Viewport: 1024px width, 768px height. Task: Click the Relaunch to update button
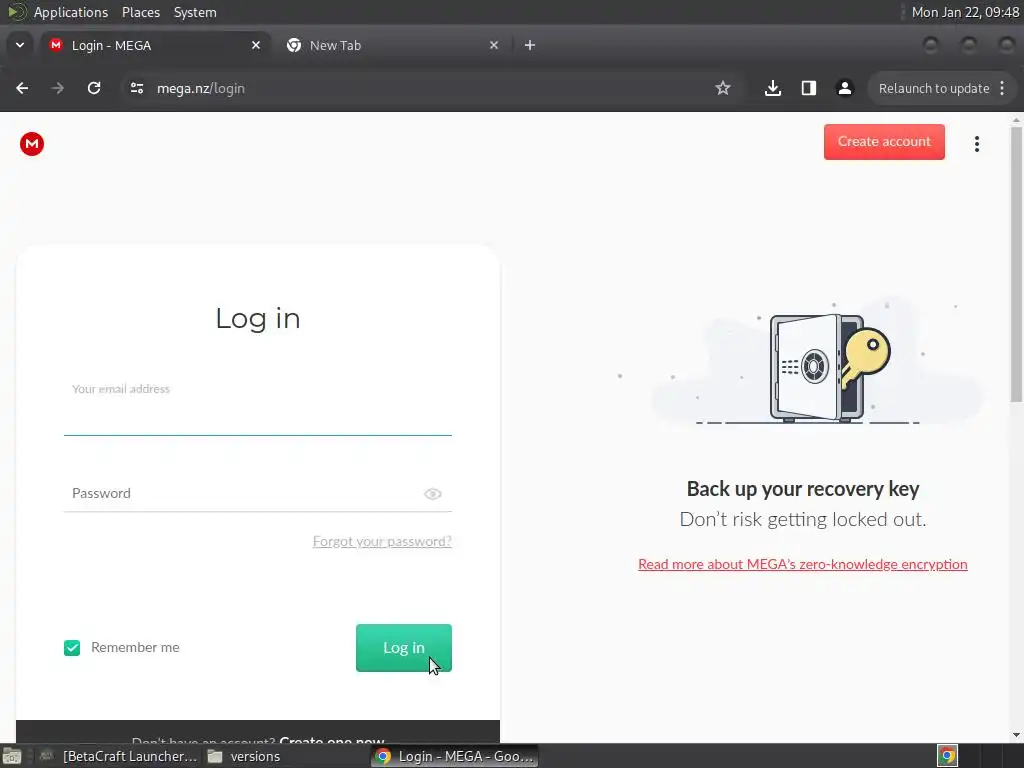pos(941,88)
